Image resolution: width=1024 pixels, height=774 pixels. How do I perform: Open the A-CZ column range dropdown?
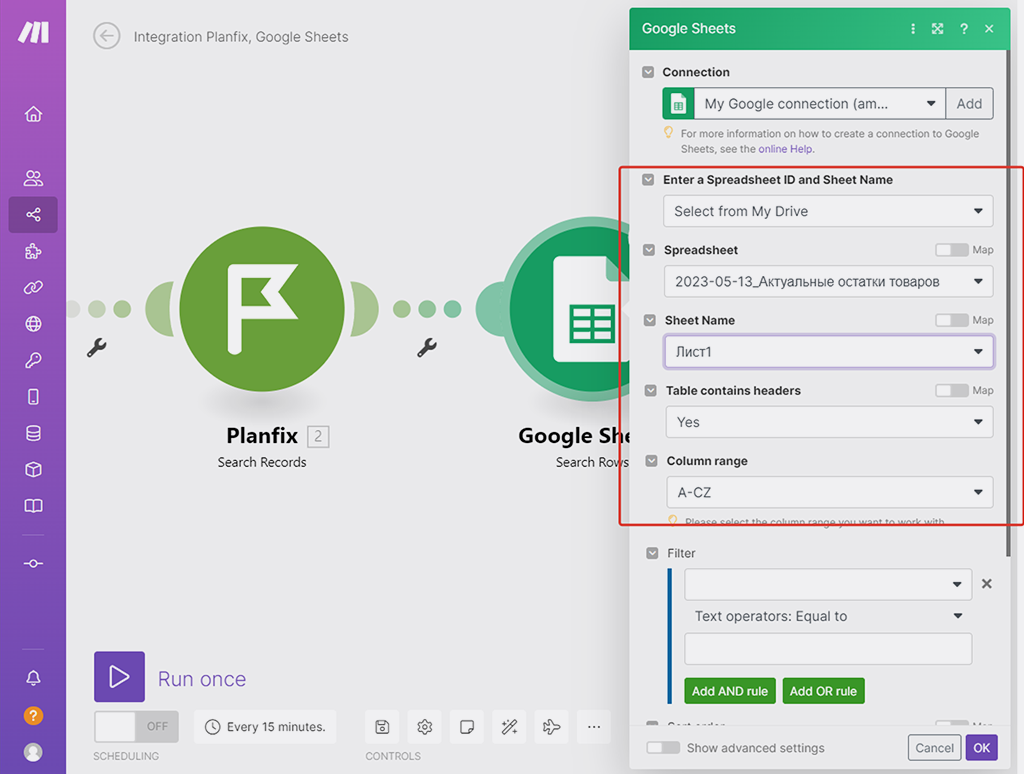tap(830, 492)
